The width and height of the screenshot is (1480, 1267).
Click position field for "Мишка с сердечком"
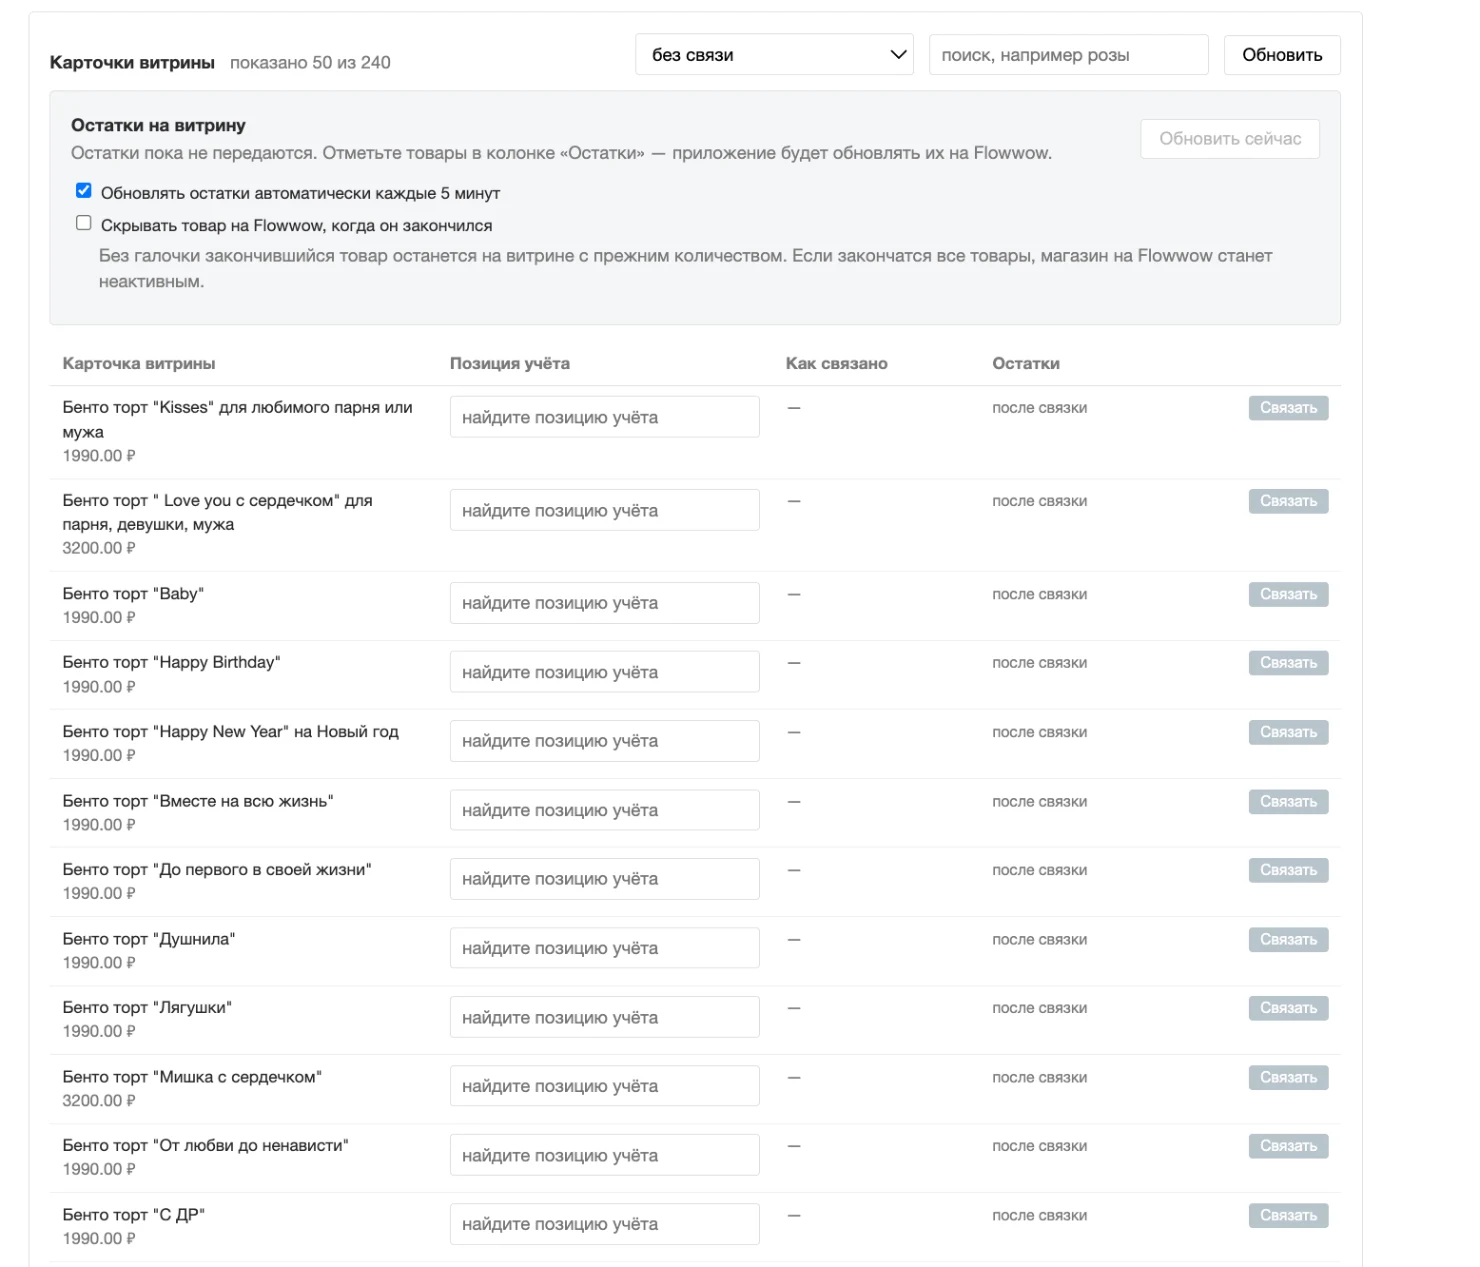click(604, 1086)
